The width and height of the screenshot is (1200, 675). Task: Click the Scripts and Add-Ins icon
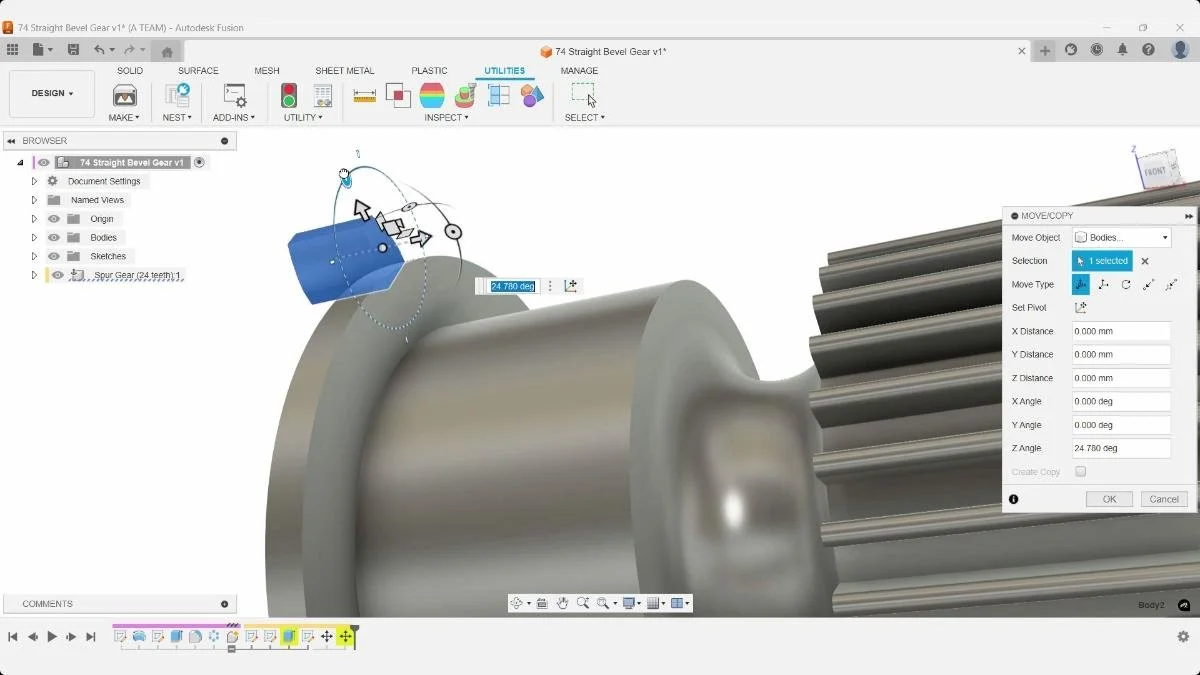[x=235, y=95]
